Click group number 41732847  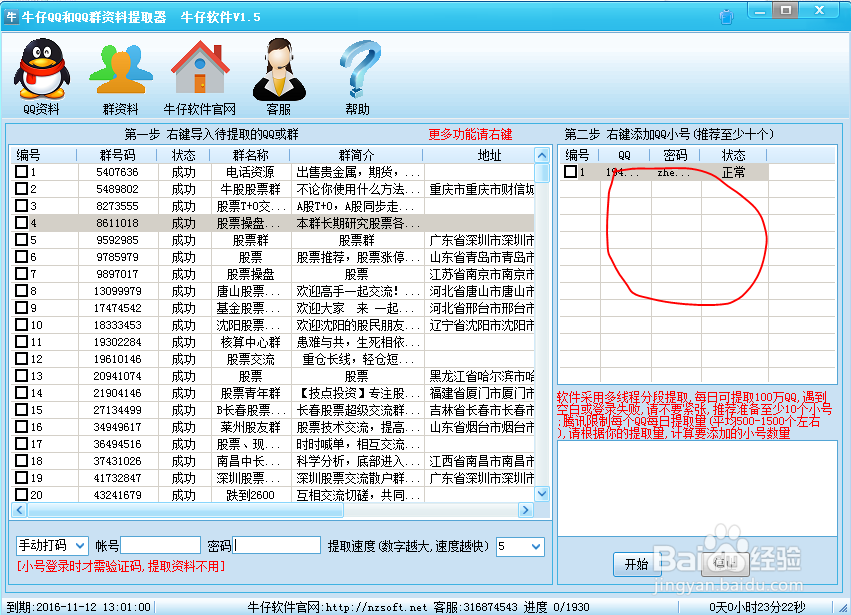pos(117,478)
